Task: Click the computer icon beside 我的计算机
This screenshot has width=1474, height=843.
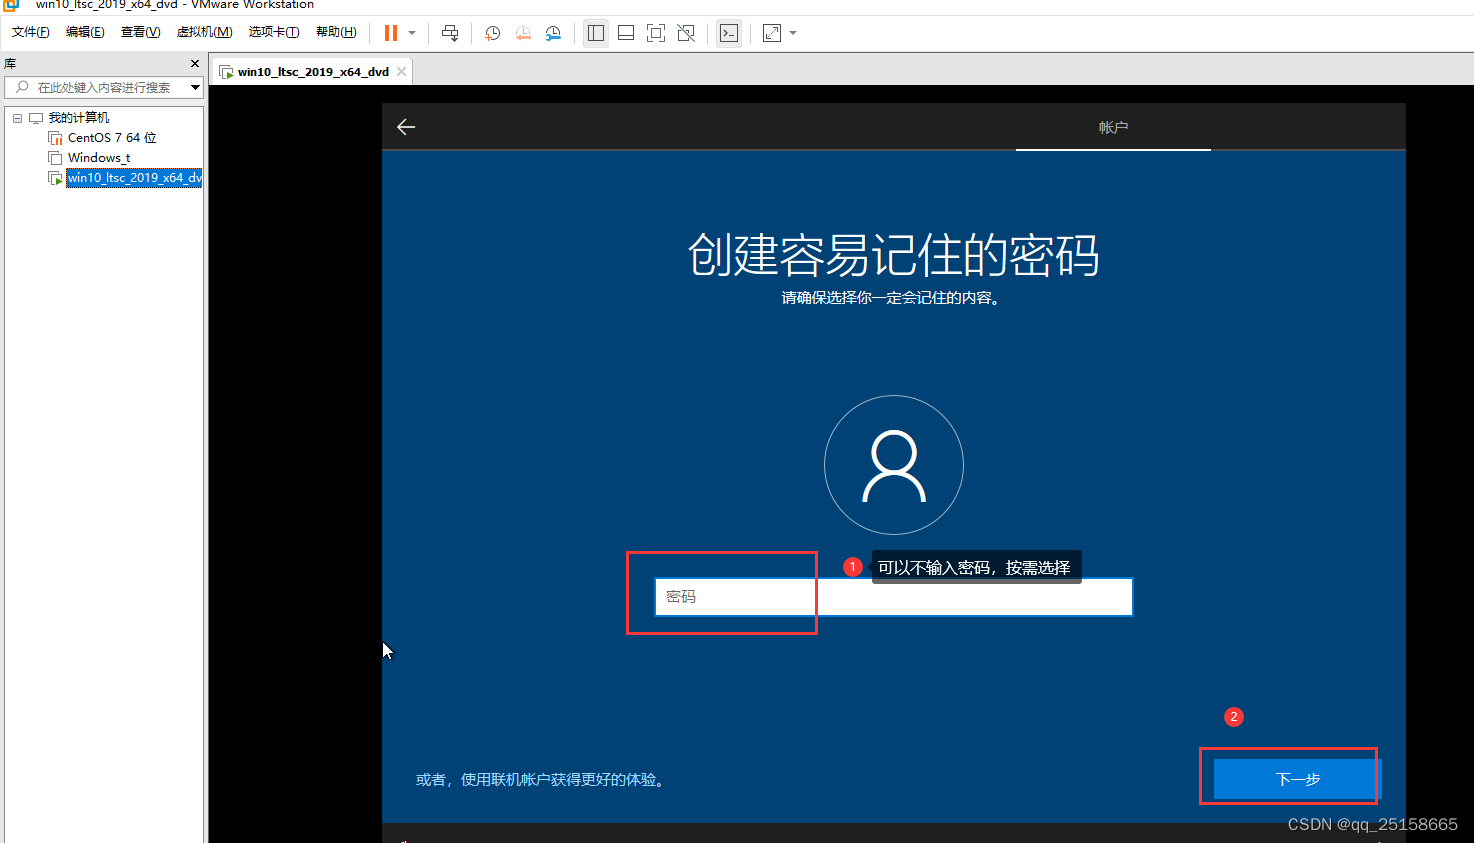Action: 36,118
